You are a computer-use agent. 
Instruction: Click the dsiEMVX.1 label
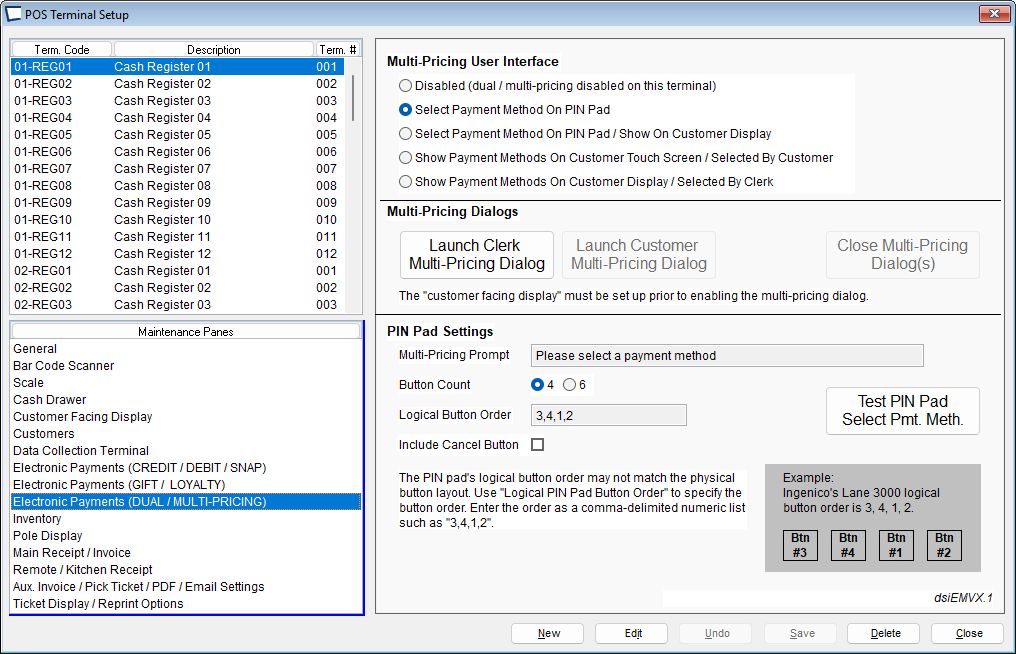963,598
